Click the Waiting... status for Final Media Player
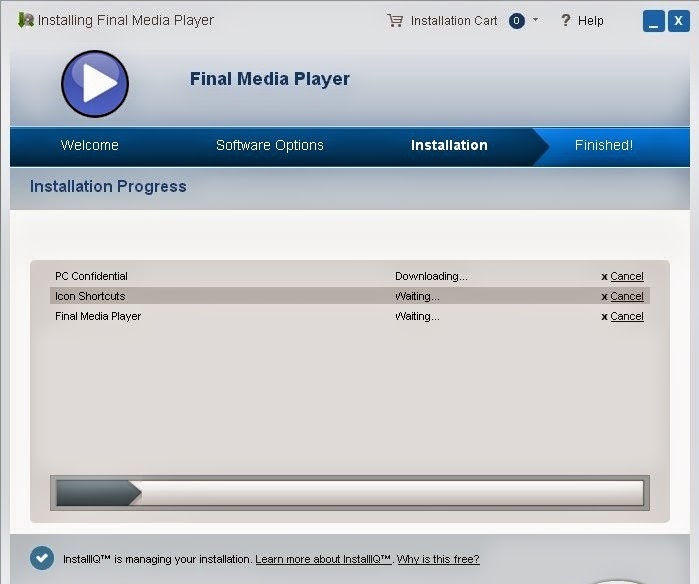 pyautogui.click(x=417, y=317)
